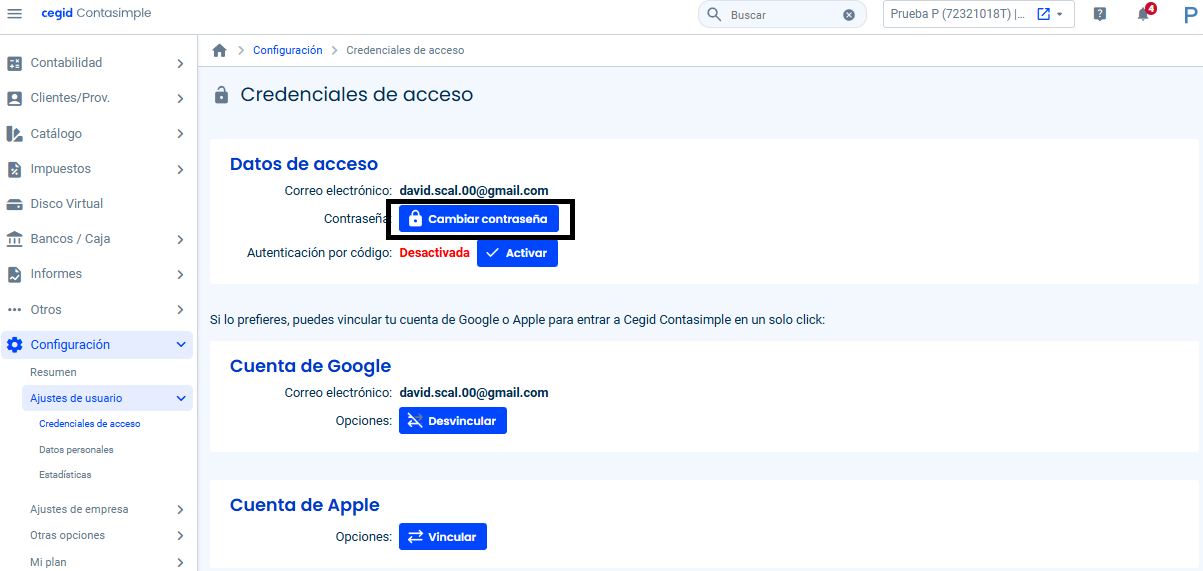This screenshot has height=571, width=1203.
Task: Click the Informes chart icon
Action: tap(14, 274)
